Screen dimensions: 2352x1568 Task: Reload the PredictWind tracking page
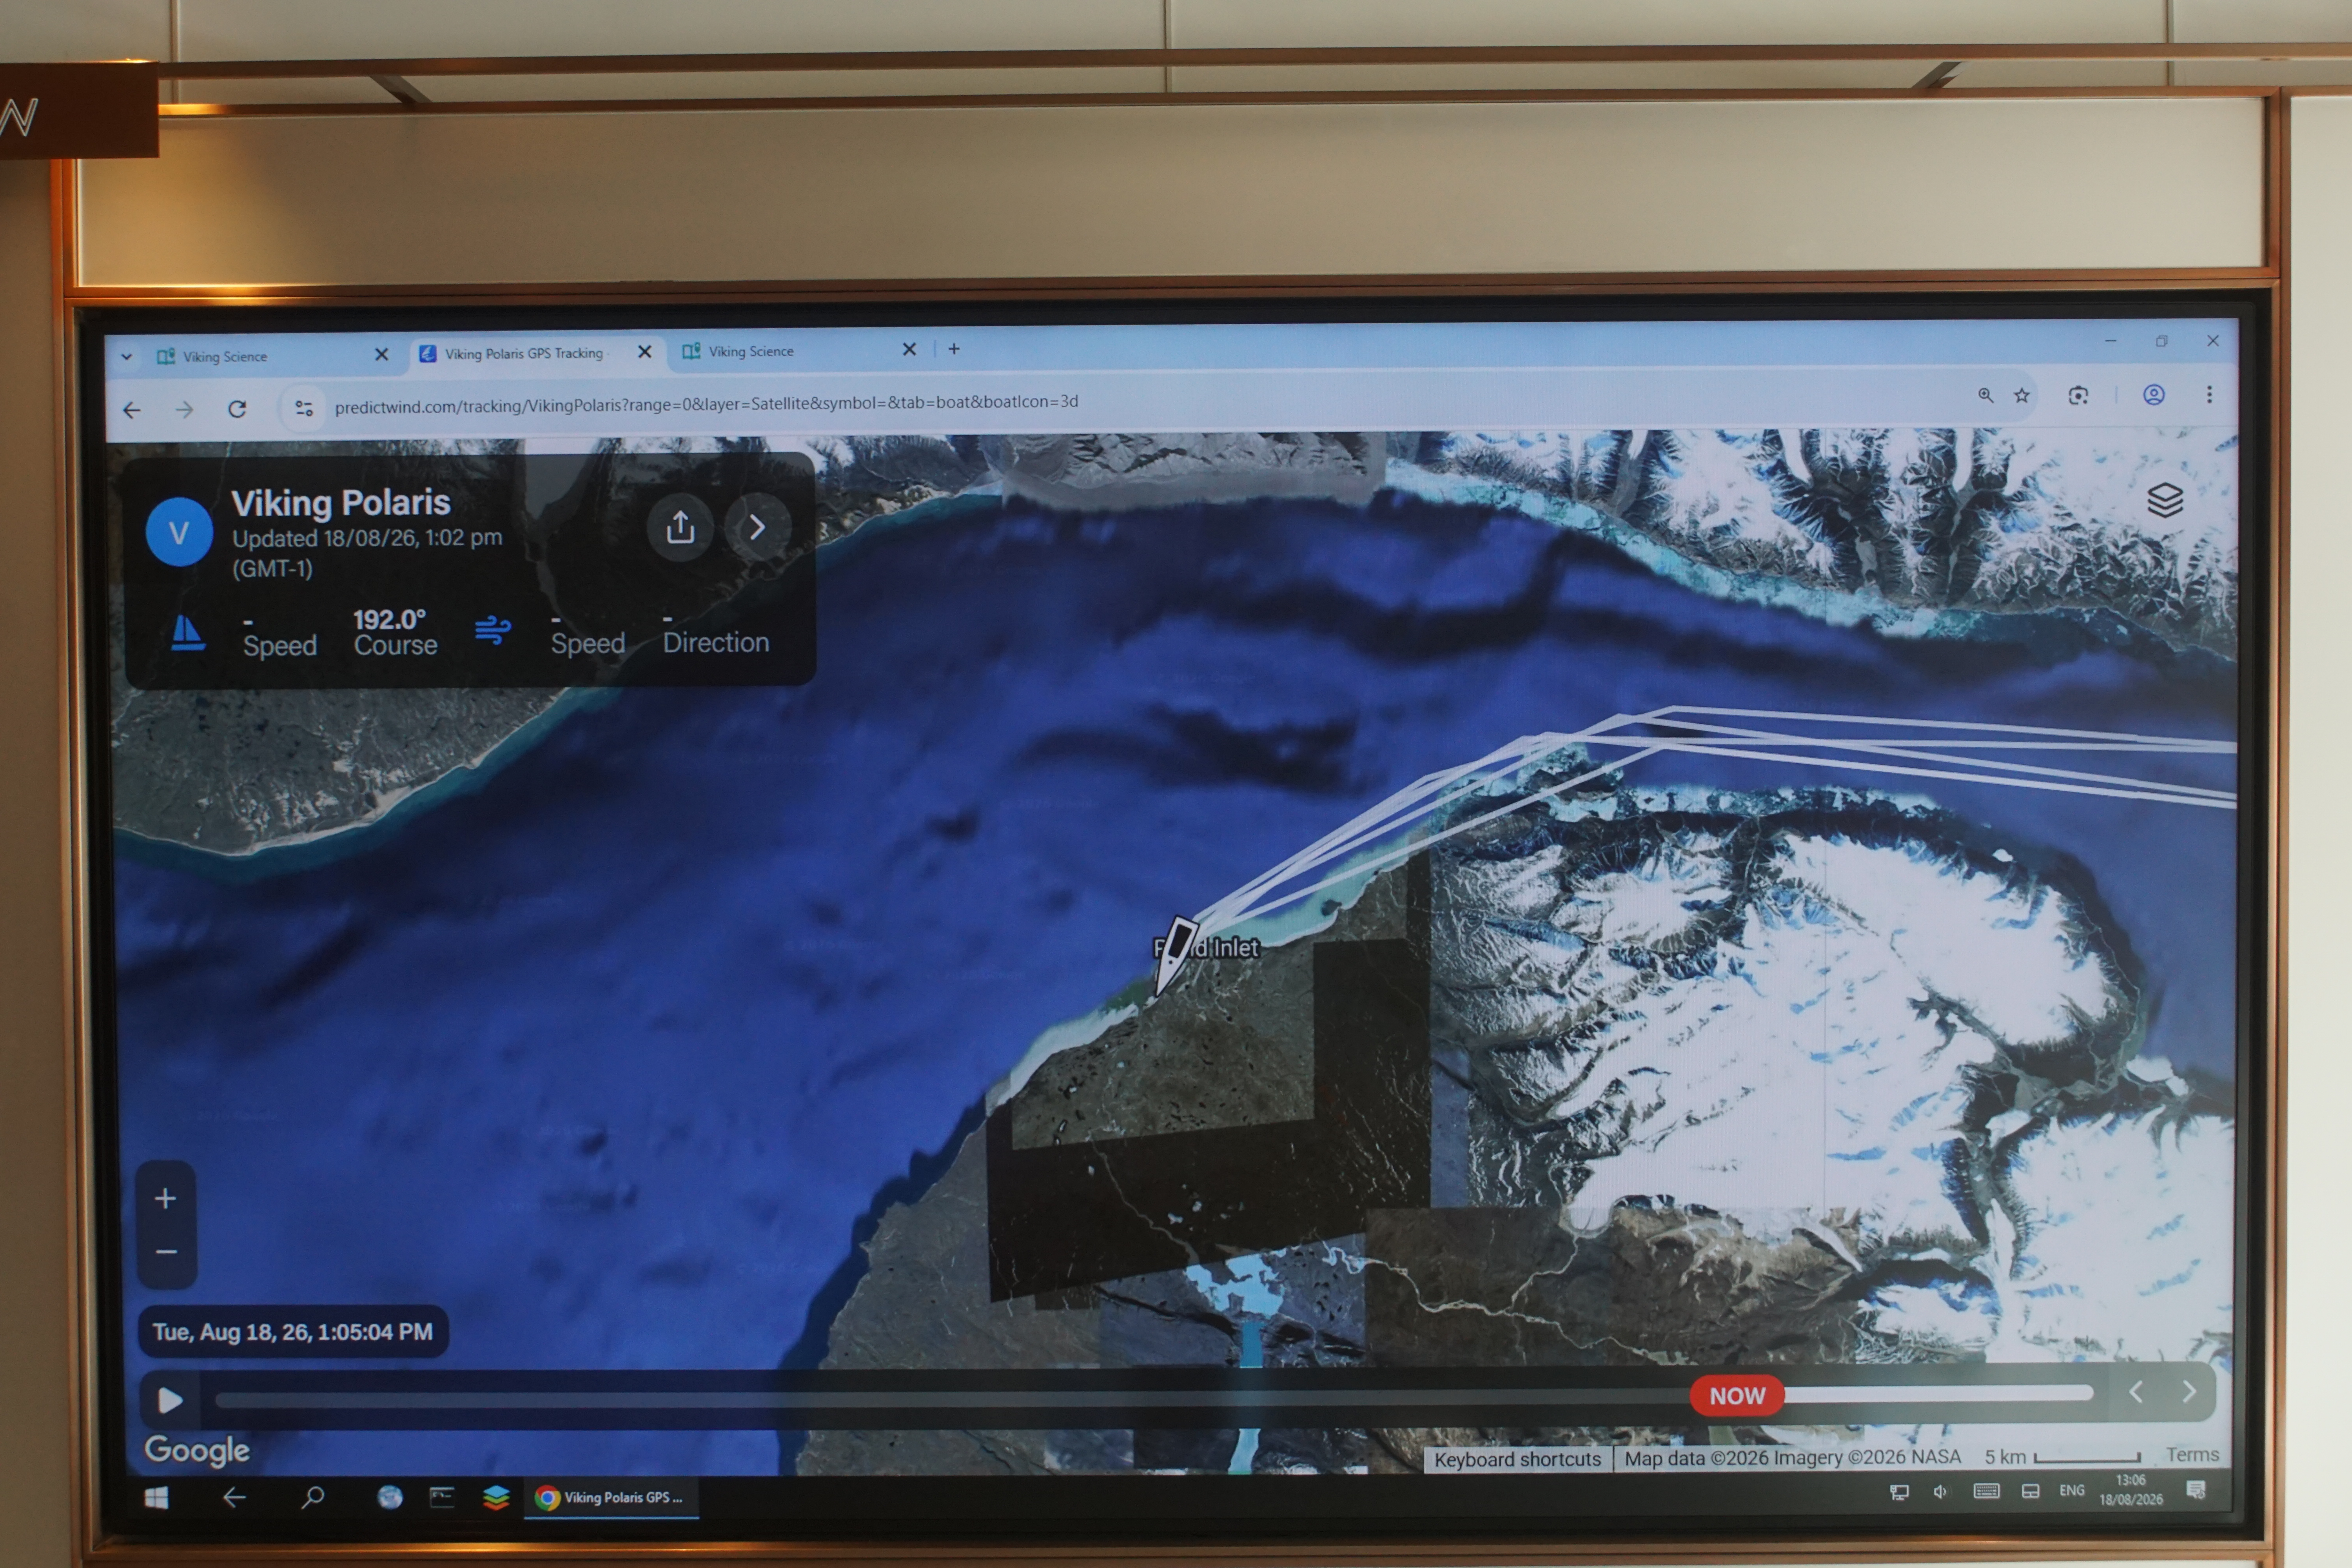click(x=237, y=408)
